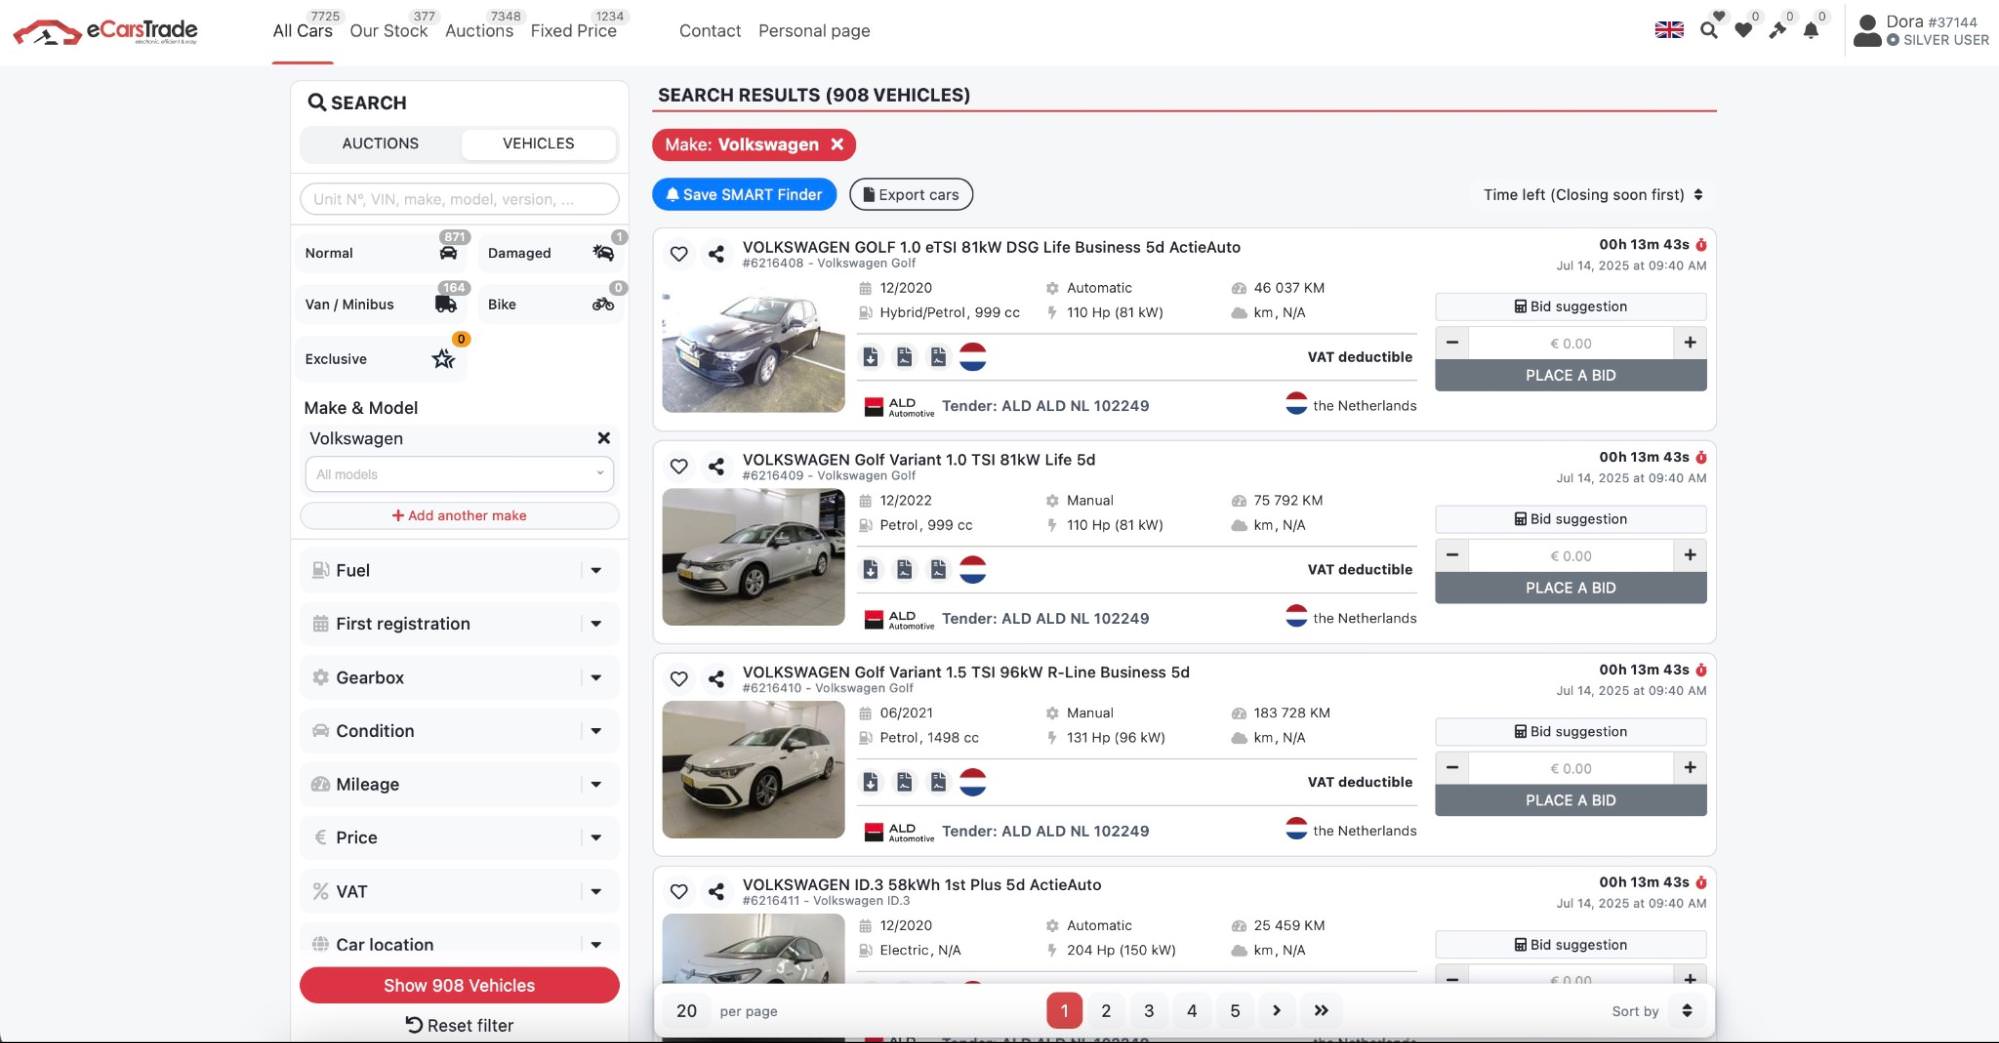Filter by Damaged vehicle type
This screenshot has height=1043, width=1999.
coord(551,253)
